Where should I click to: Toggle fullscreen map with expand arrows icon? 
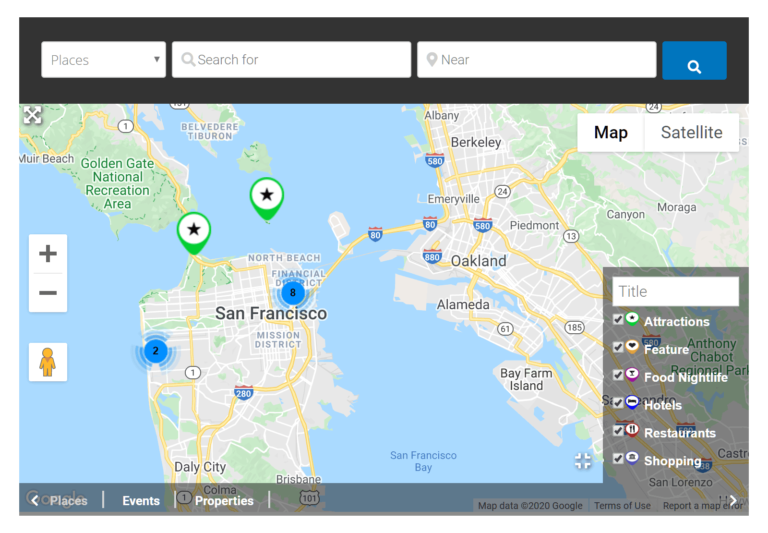(33, 116)
